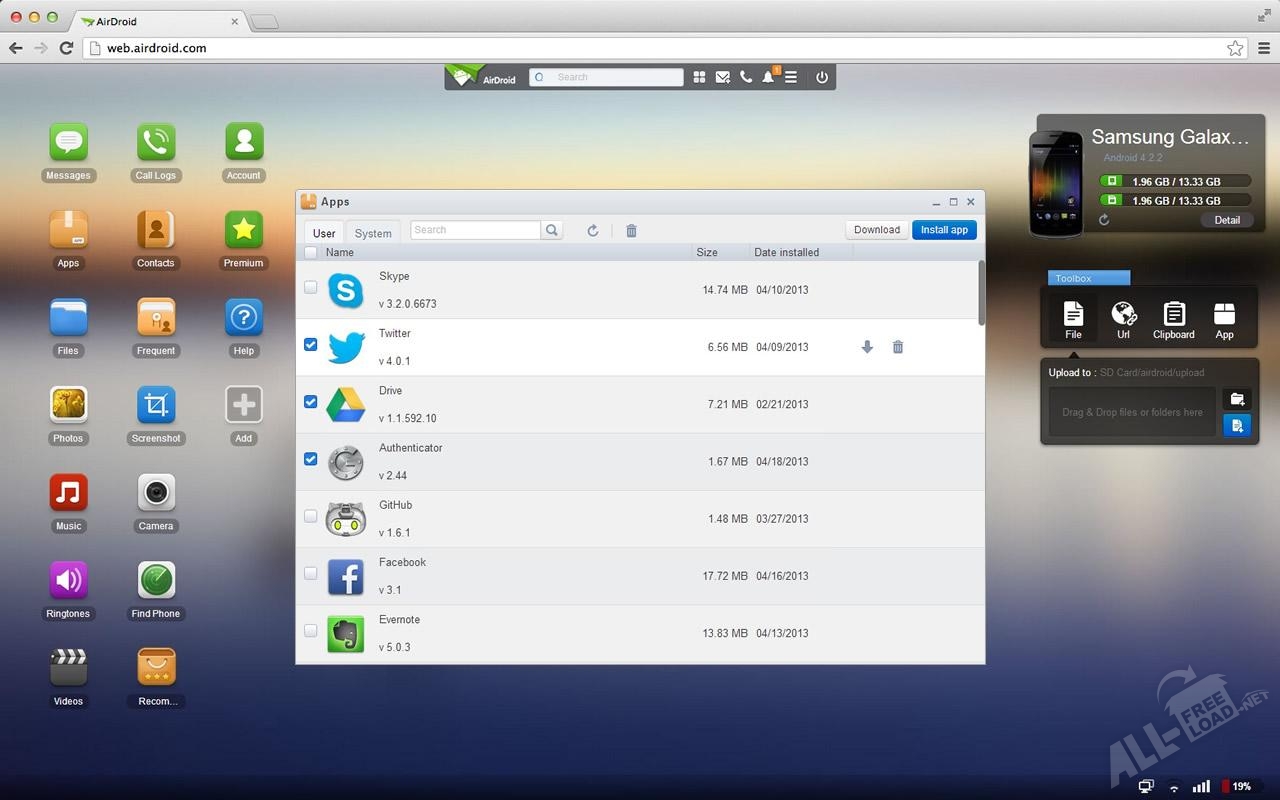Viewport: 1280px width, 800px height.
Task: Toggle the select-all apps checkbox
Action: tap(310, 253)
